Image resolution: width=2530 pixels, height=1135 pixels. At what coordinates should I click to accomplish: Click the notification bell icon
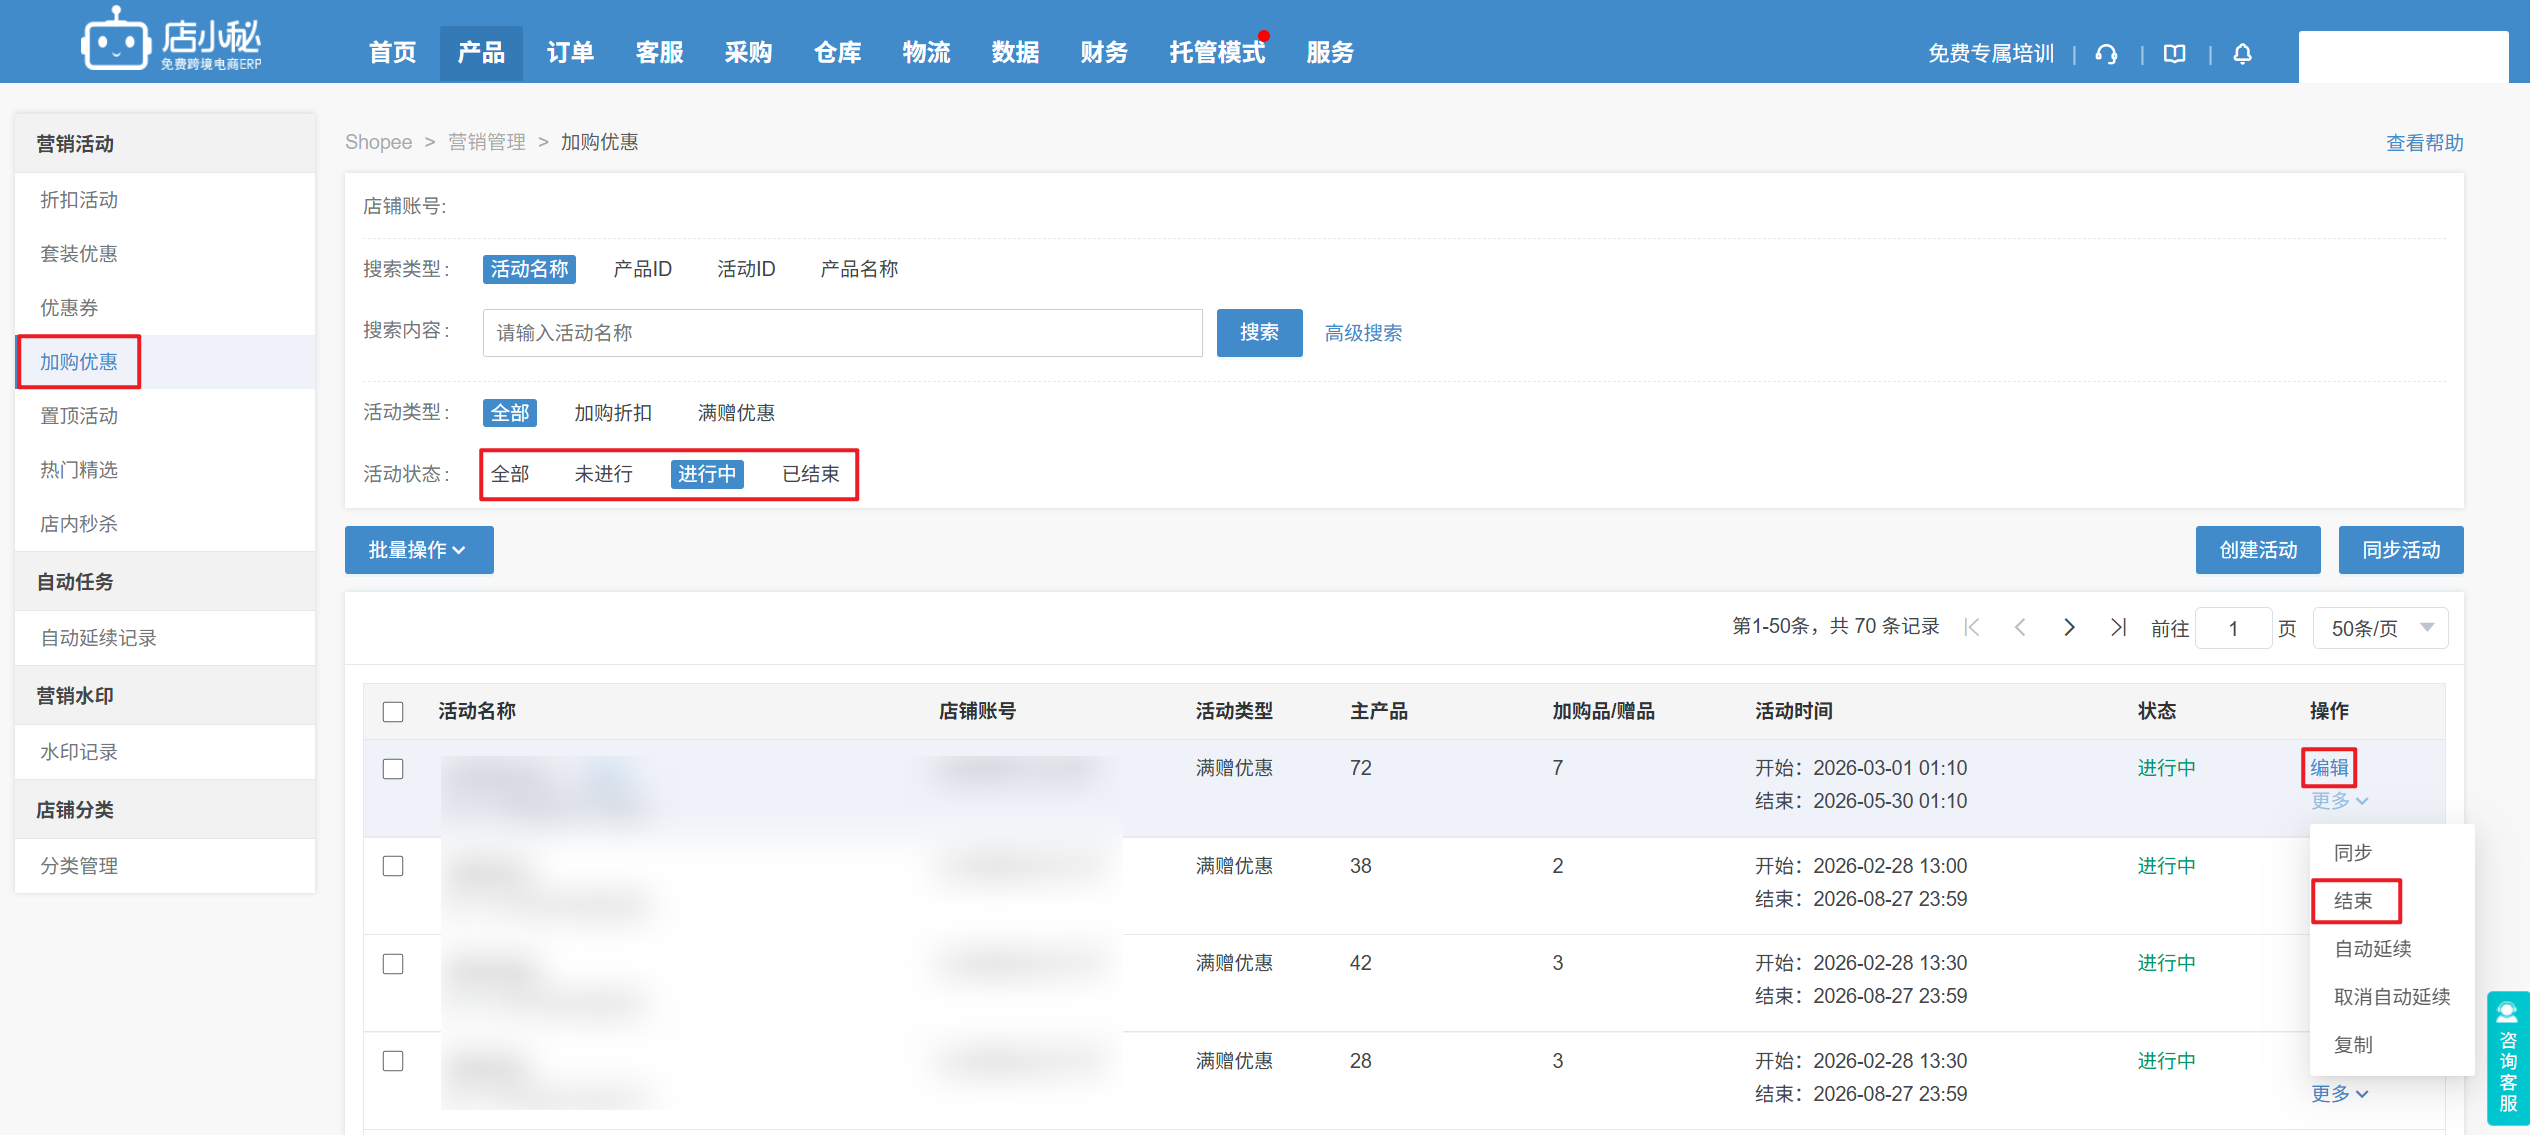(x=2242, y=54)
